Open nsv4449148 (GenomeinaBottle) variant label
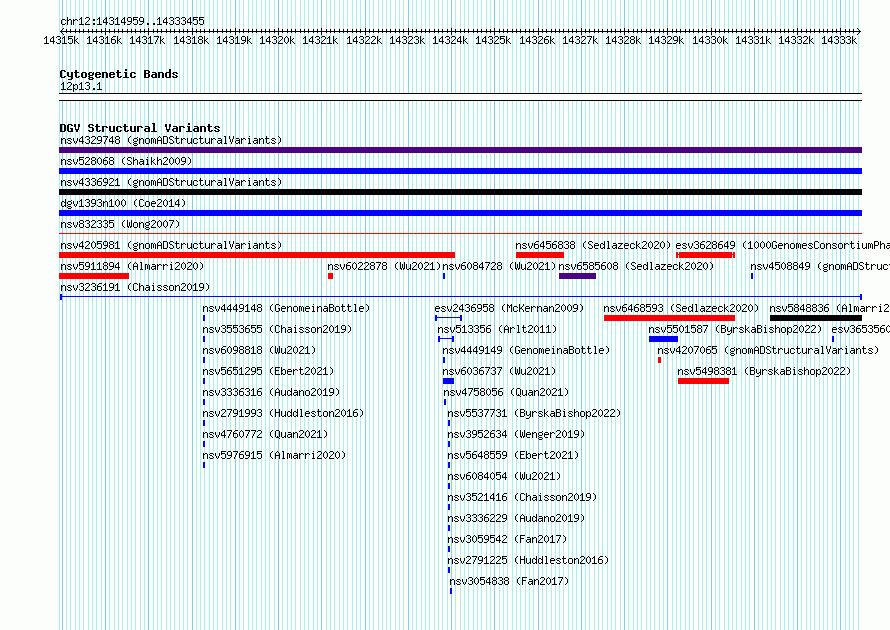Viewport: 890px width, 630px height. (x=286, y=308)
